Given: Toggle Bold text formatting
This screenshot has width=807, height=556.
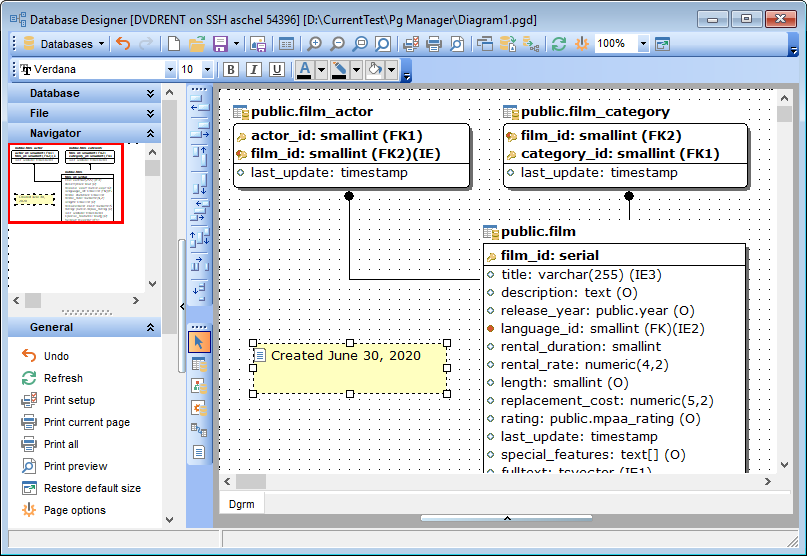Looking at the screenshot, I should [231, 70].
